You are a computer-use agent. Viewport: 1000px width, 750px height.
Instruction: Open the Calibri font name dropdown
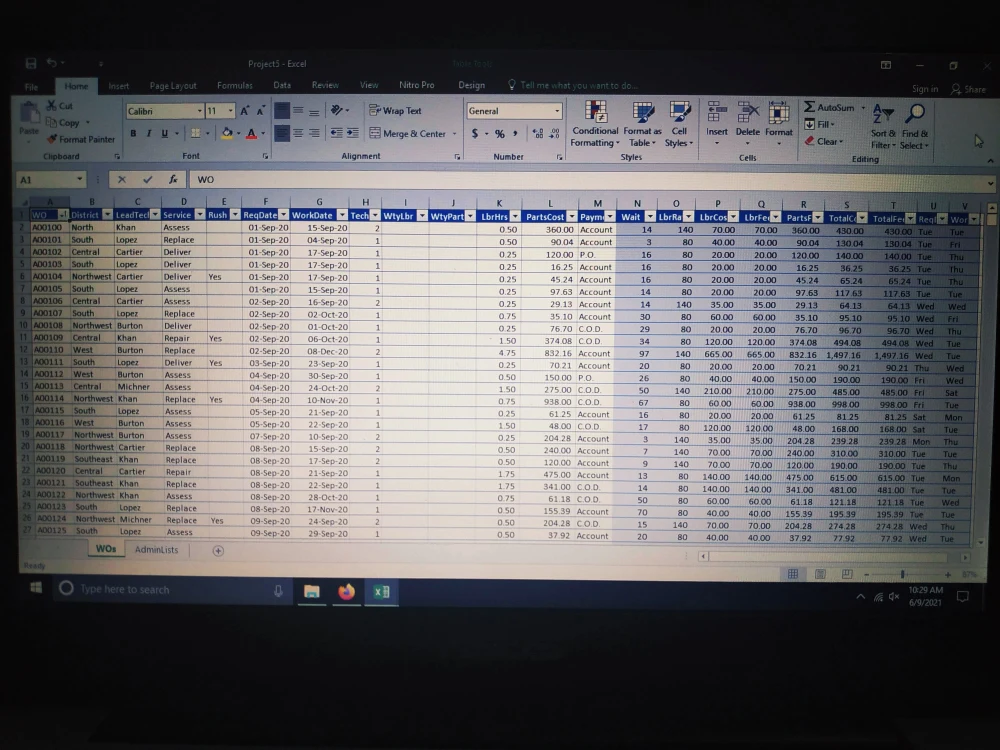(x=199, y=111)
